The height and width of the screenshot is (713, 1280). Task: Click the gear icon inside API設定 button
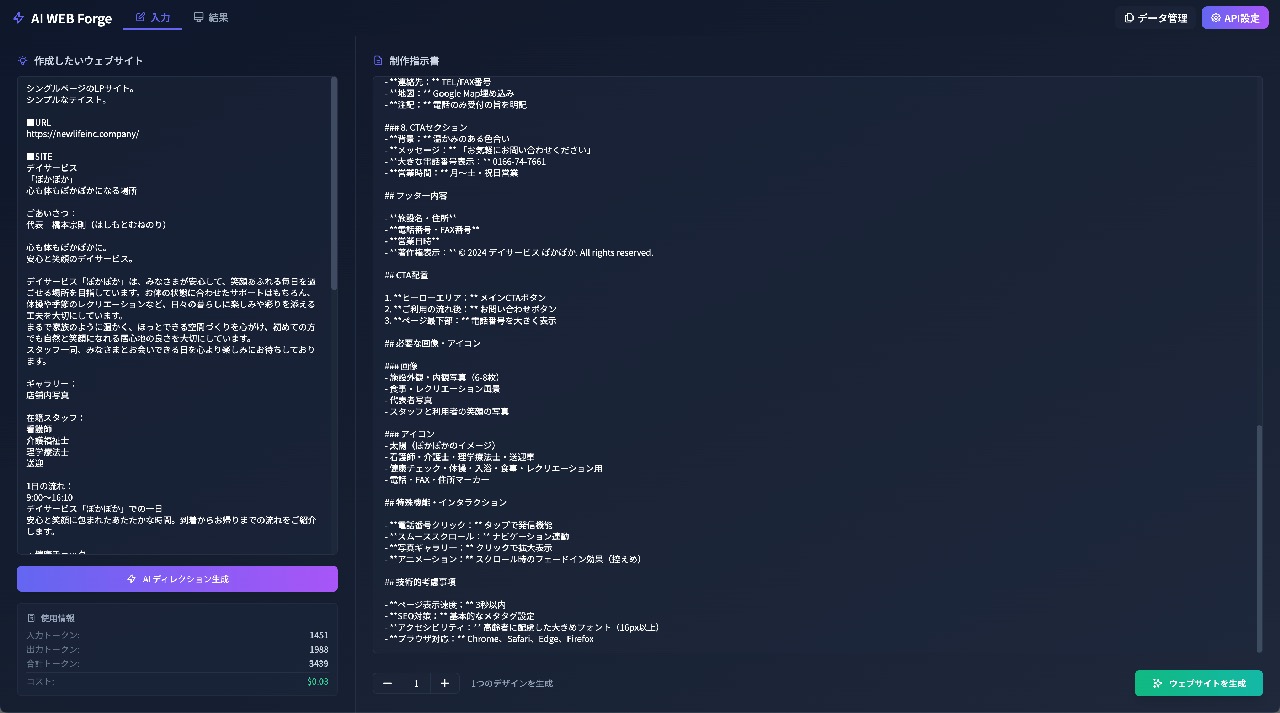pos(1214,17)
